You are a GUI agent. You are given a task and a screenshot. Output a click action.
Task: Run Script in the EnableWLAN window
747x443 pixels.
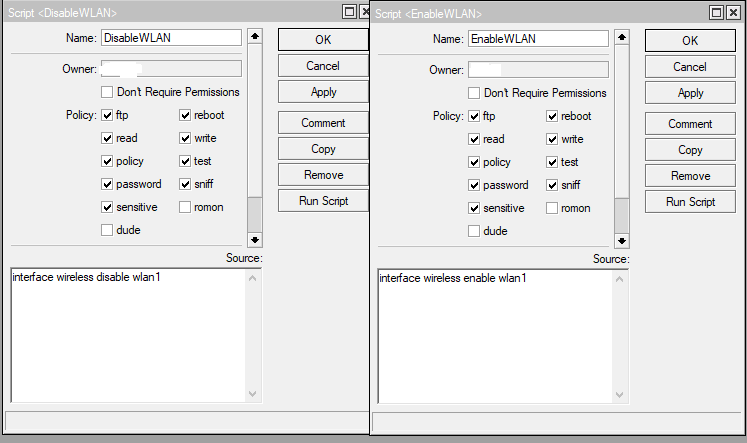click(690, 202)
